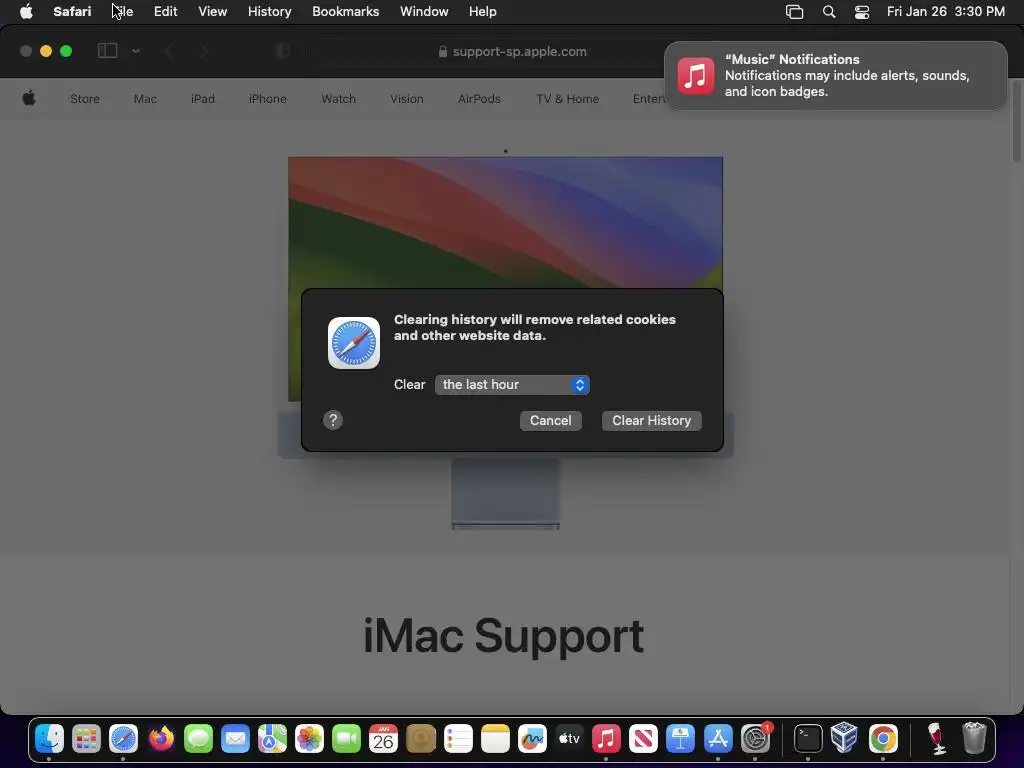This screenshot has width=1024, height=768.
Task: Toggle the Safari sidebar button
Action: [107, 51]
